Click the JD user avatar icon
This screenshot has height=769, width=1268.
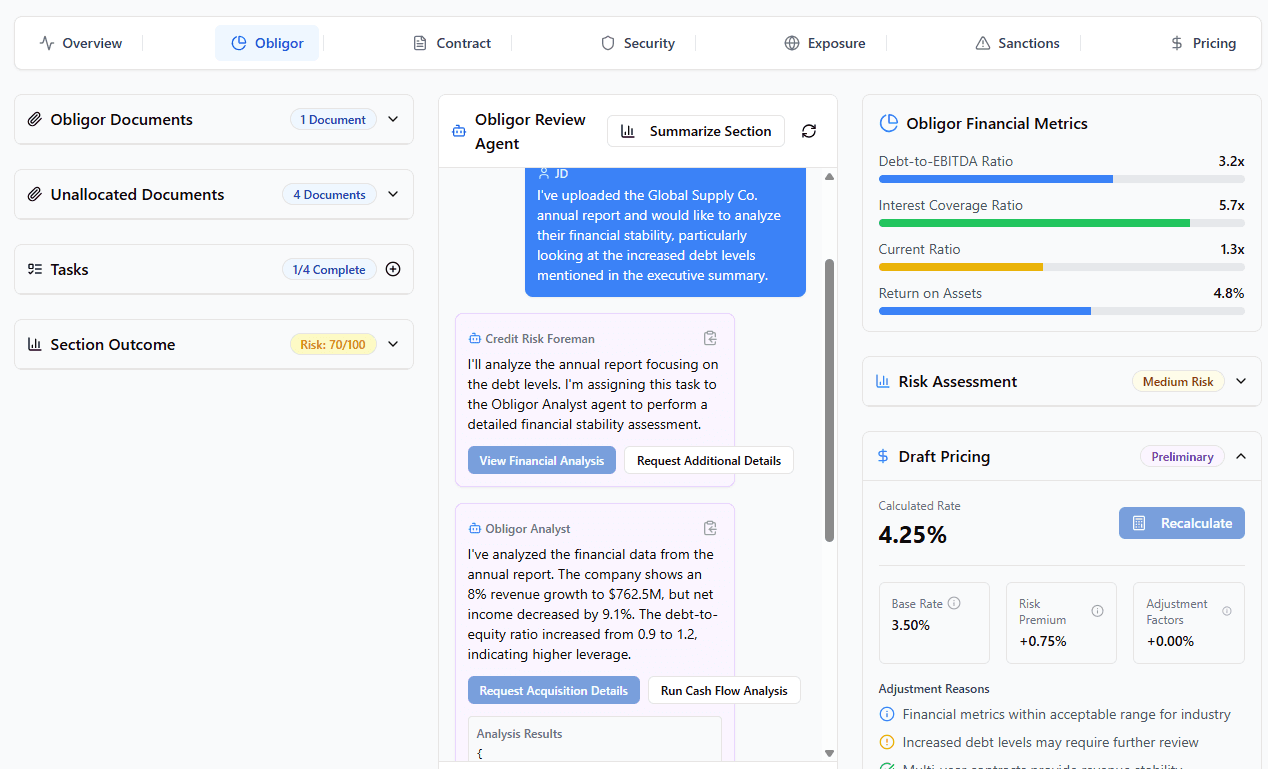click(544, 174)
